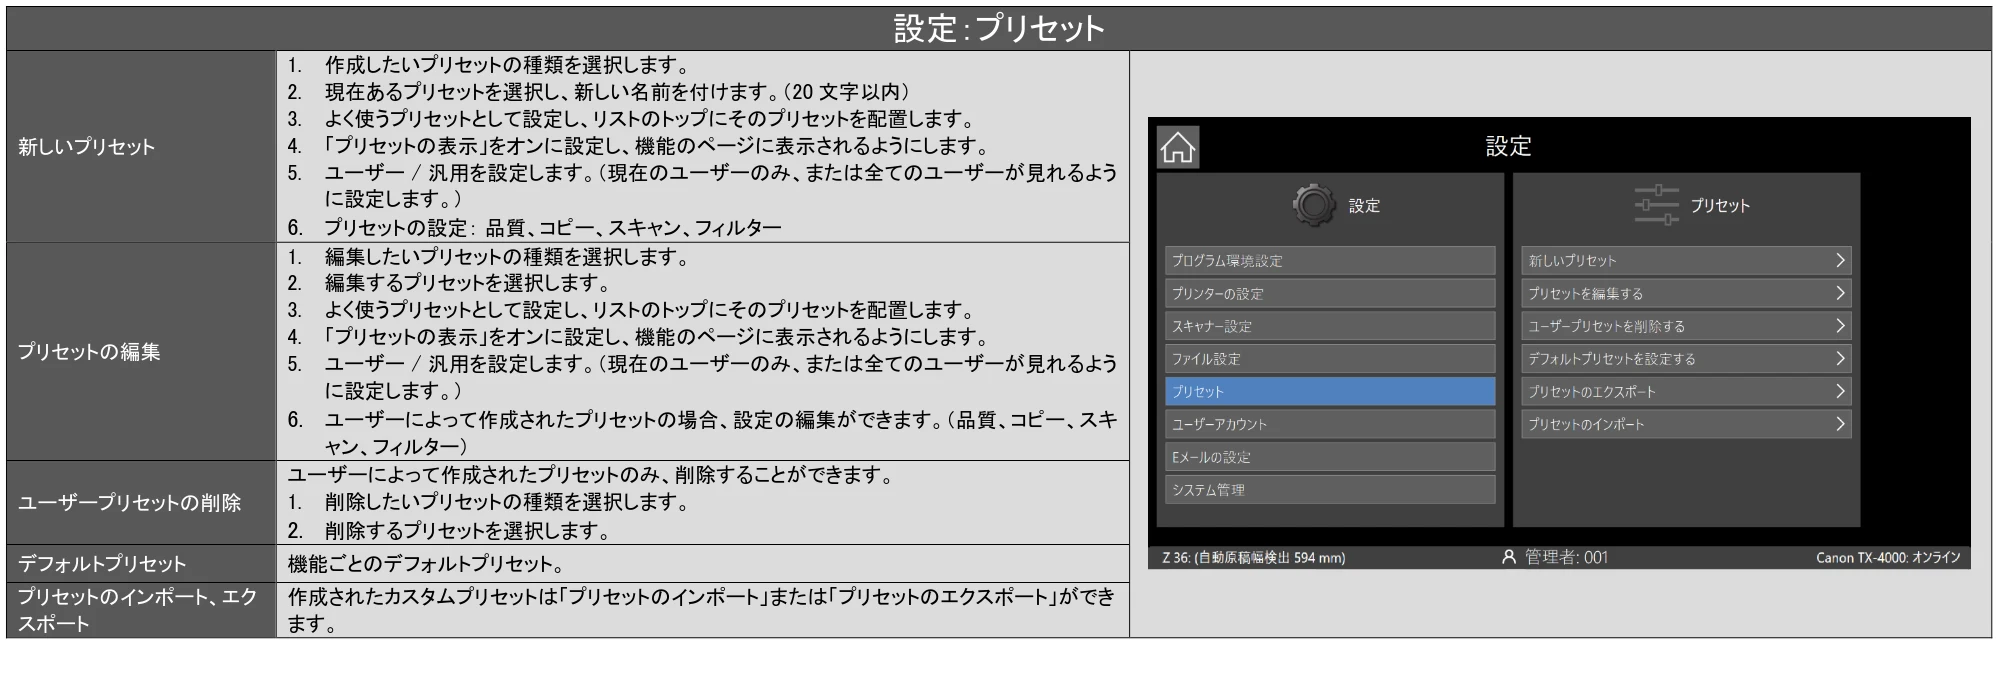
Task: Click the 設定:プリセット table header
Action: click(x=999, y=28)
